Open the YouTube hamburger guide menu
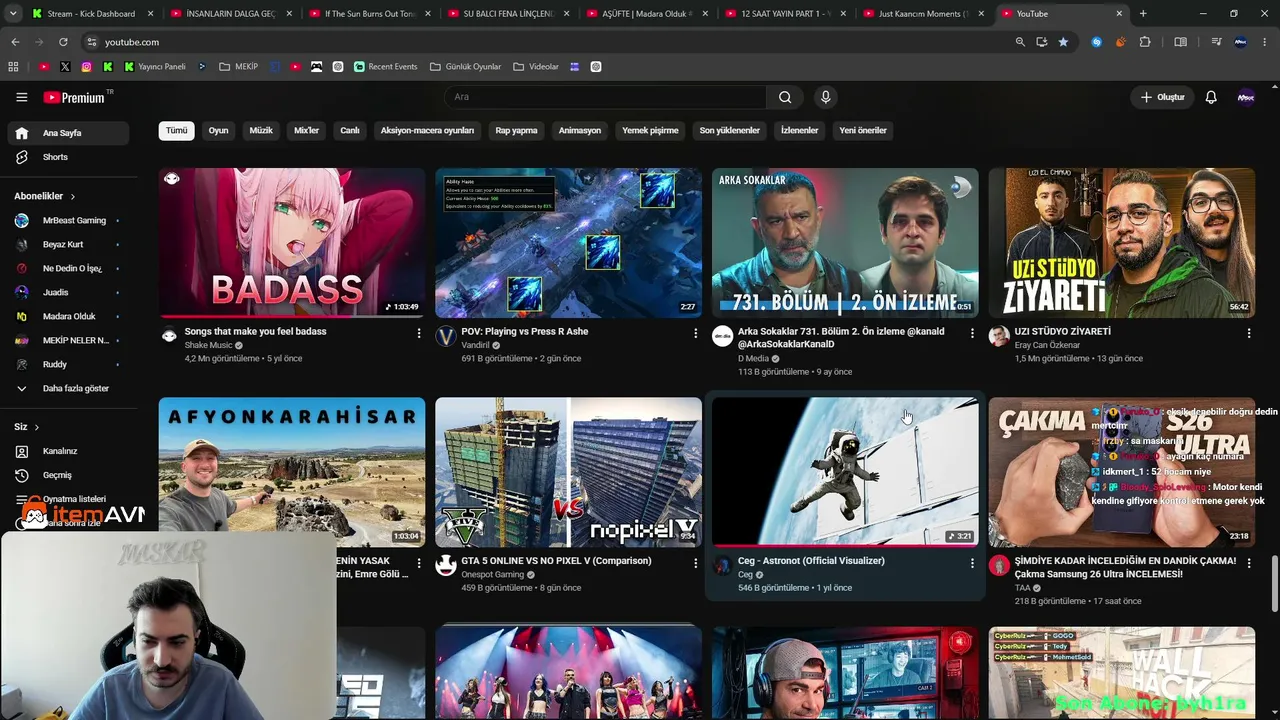The height and width of the screenshot is (720, 1280). [21, 97]
